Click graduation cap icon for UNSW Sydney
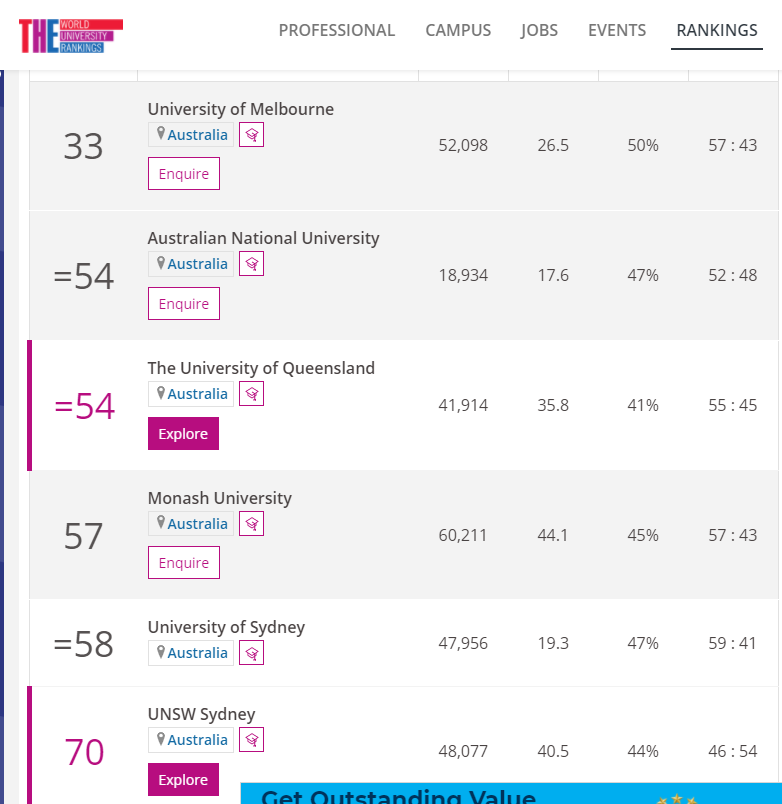Viewport: 782px width, 804px height. click(252, 740)
